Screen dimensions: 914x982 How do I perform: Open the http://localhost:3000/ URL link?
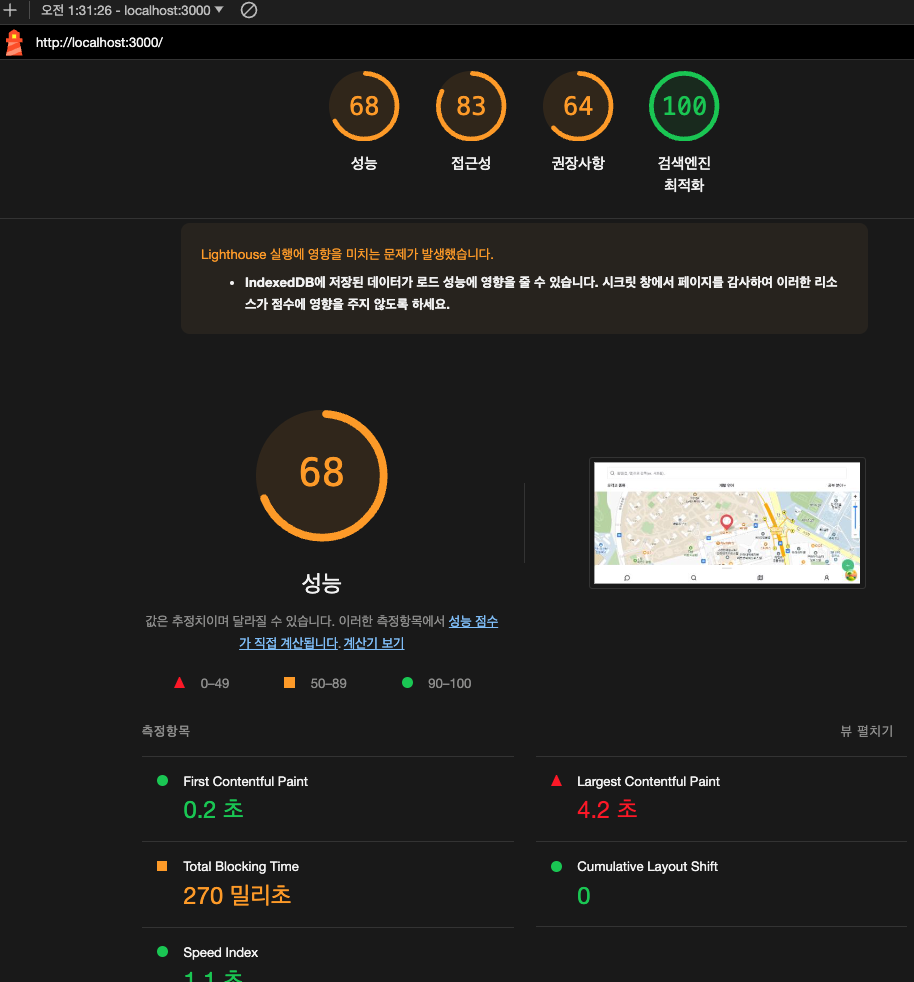pos(99,43)
